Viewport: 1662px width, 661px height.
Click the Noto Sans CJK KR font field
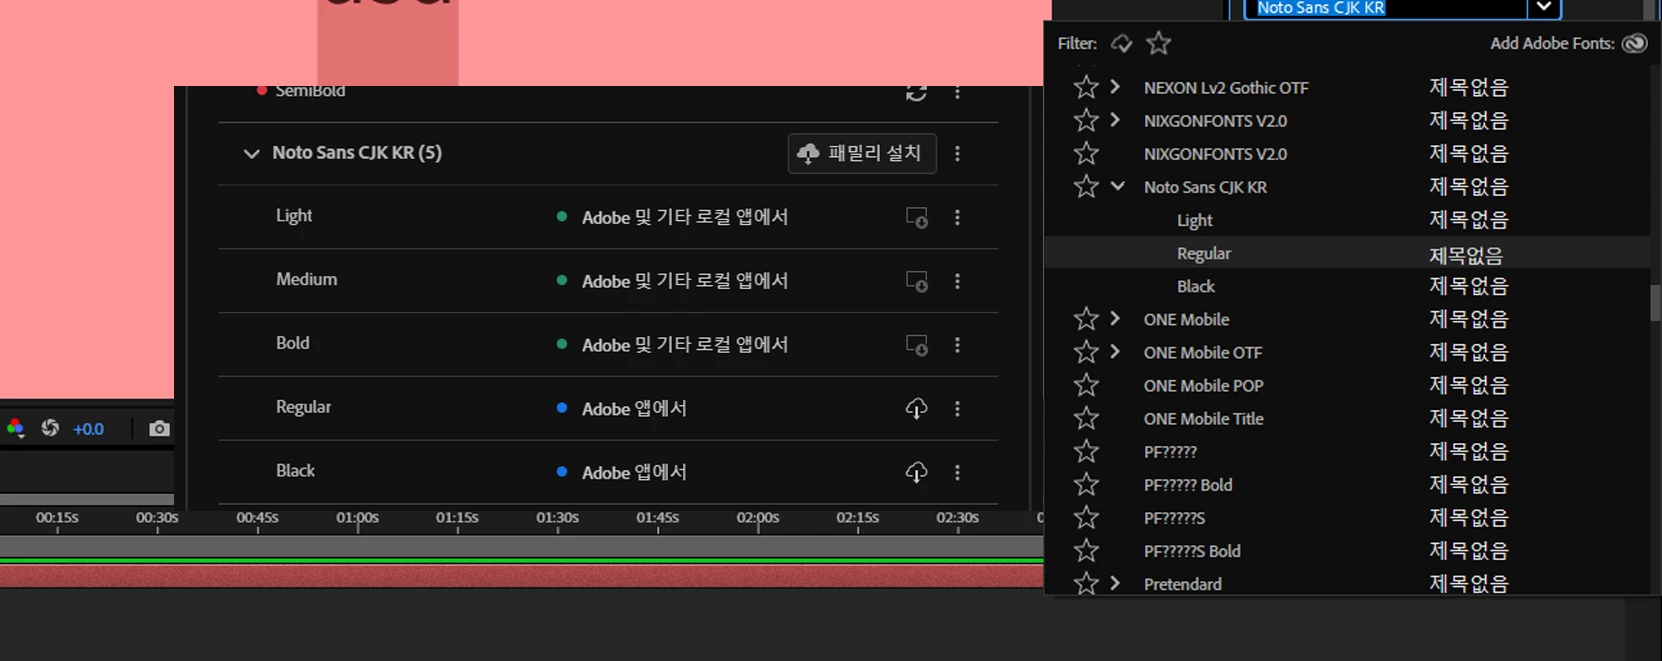click(x=1386, y=8)
